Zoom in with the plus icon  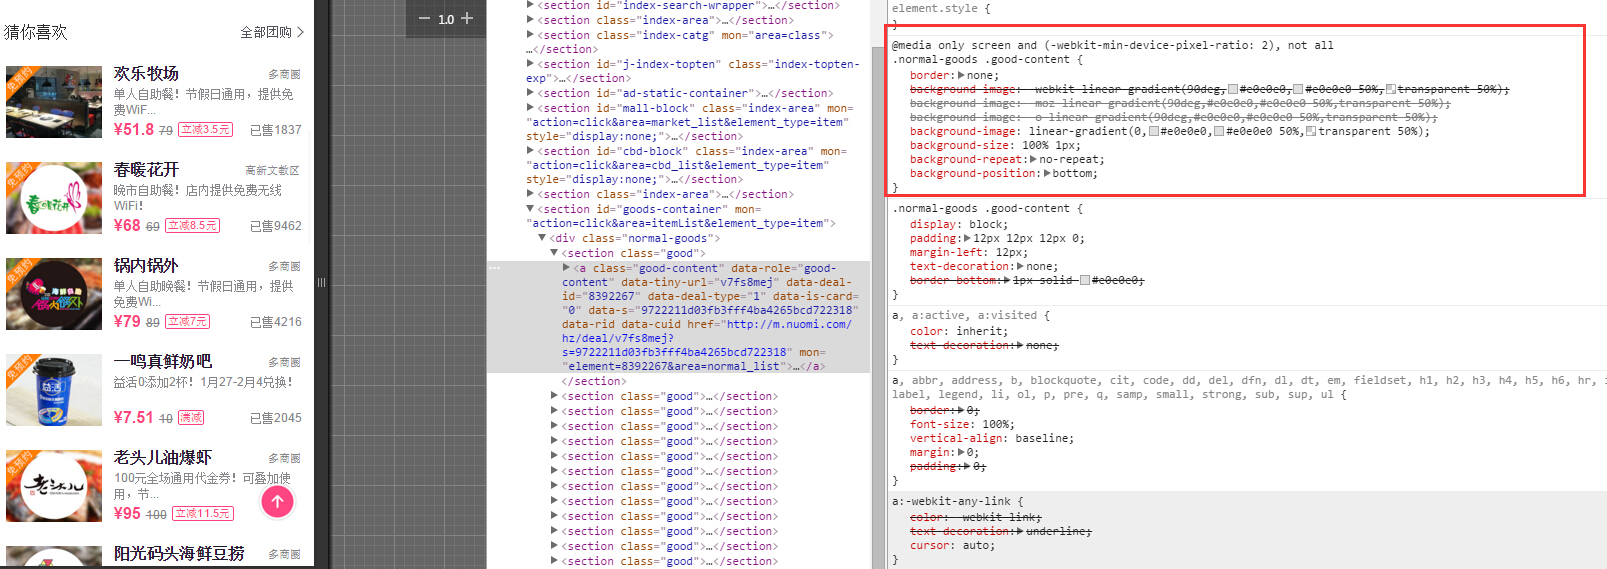tap(467, 18)
